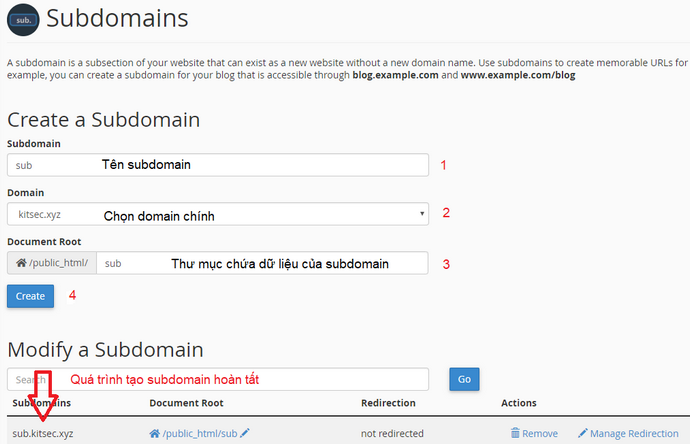Select the Search box under Modify a Subdomain
Image resolution: width=690 pixels, height=444 pixels.
point(217,379)
